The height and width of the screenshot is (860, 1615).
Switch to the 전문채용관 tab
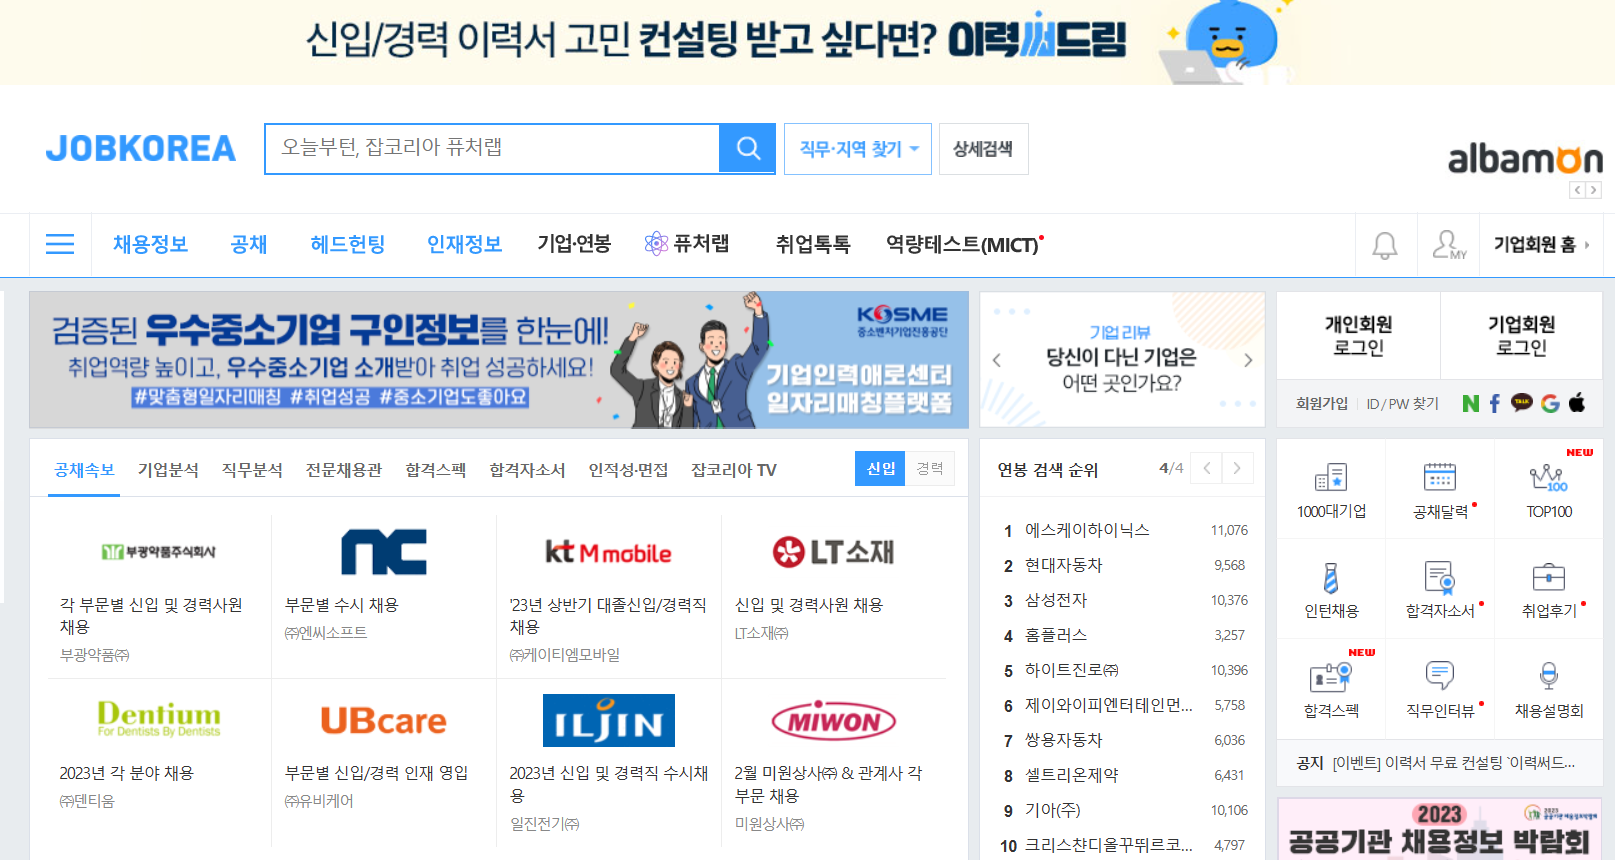[x=344, y=470]
